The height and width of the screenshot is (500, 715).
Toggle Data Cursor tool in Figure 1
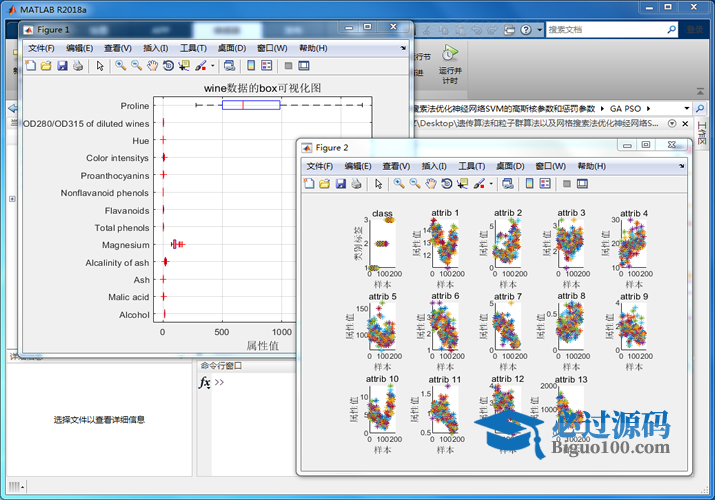(184, 66)
